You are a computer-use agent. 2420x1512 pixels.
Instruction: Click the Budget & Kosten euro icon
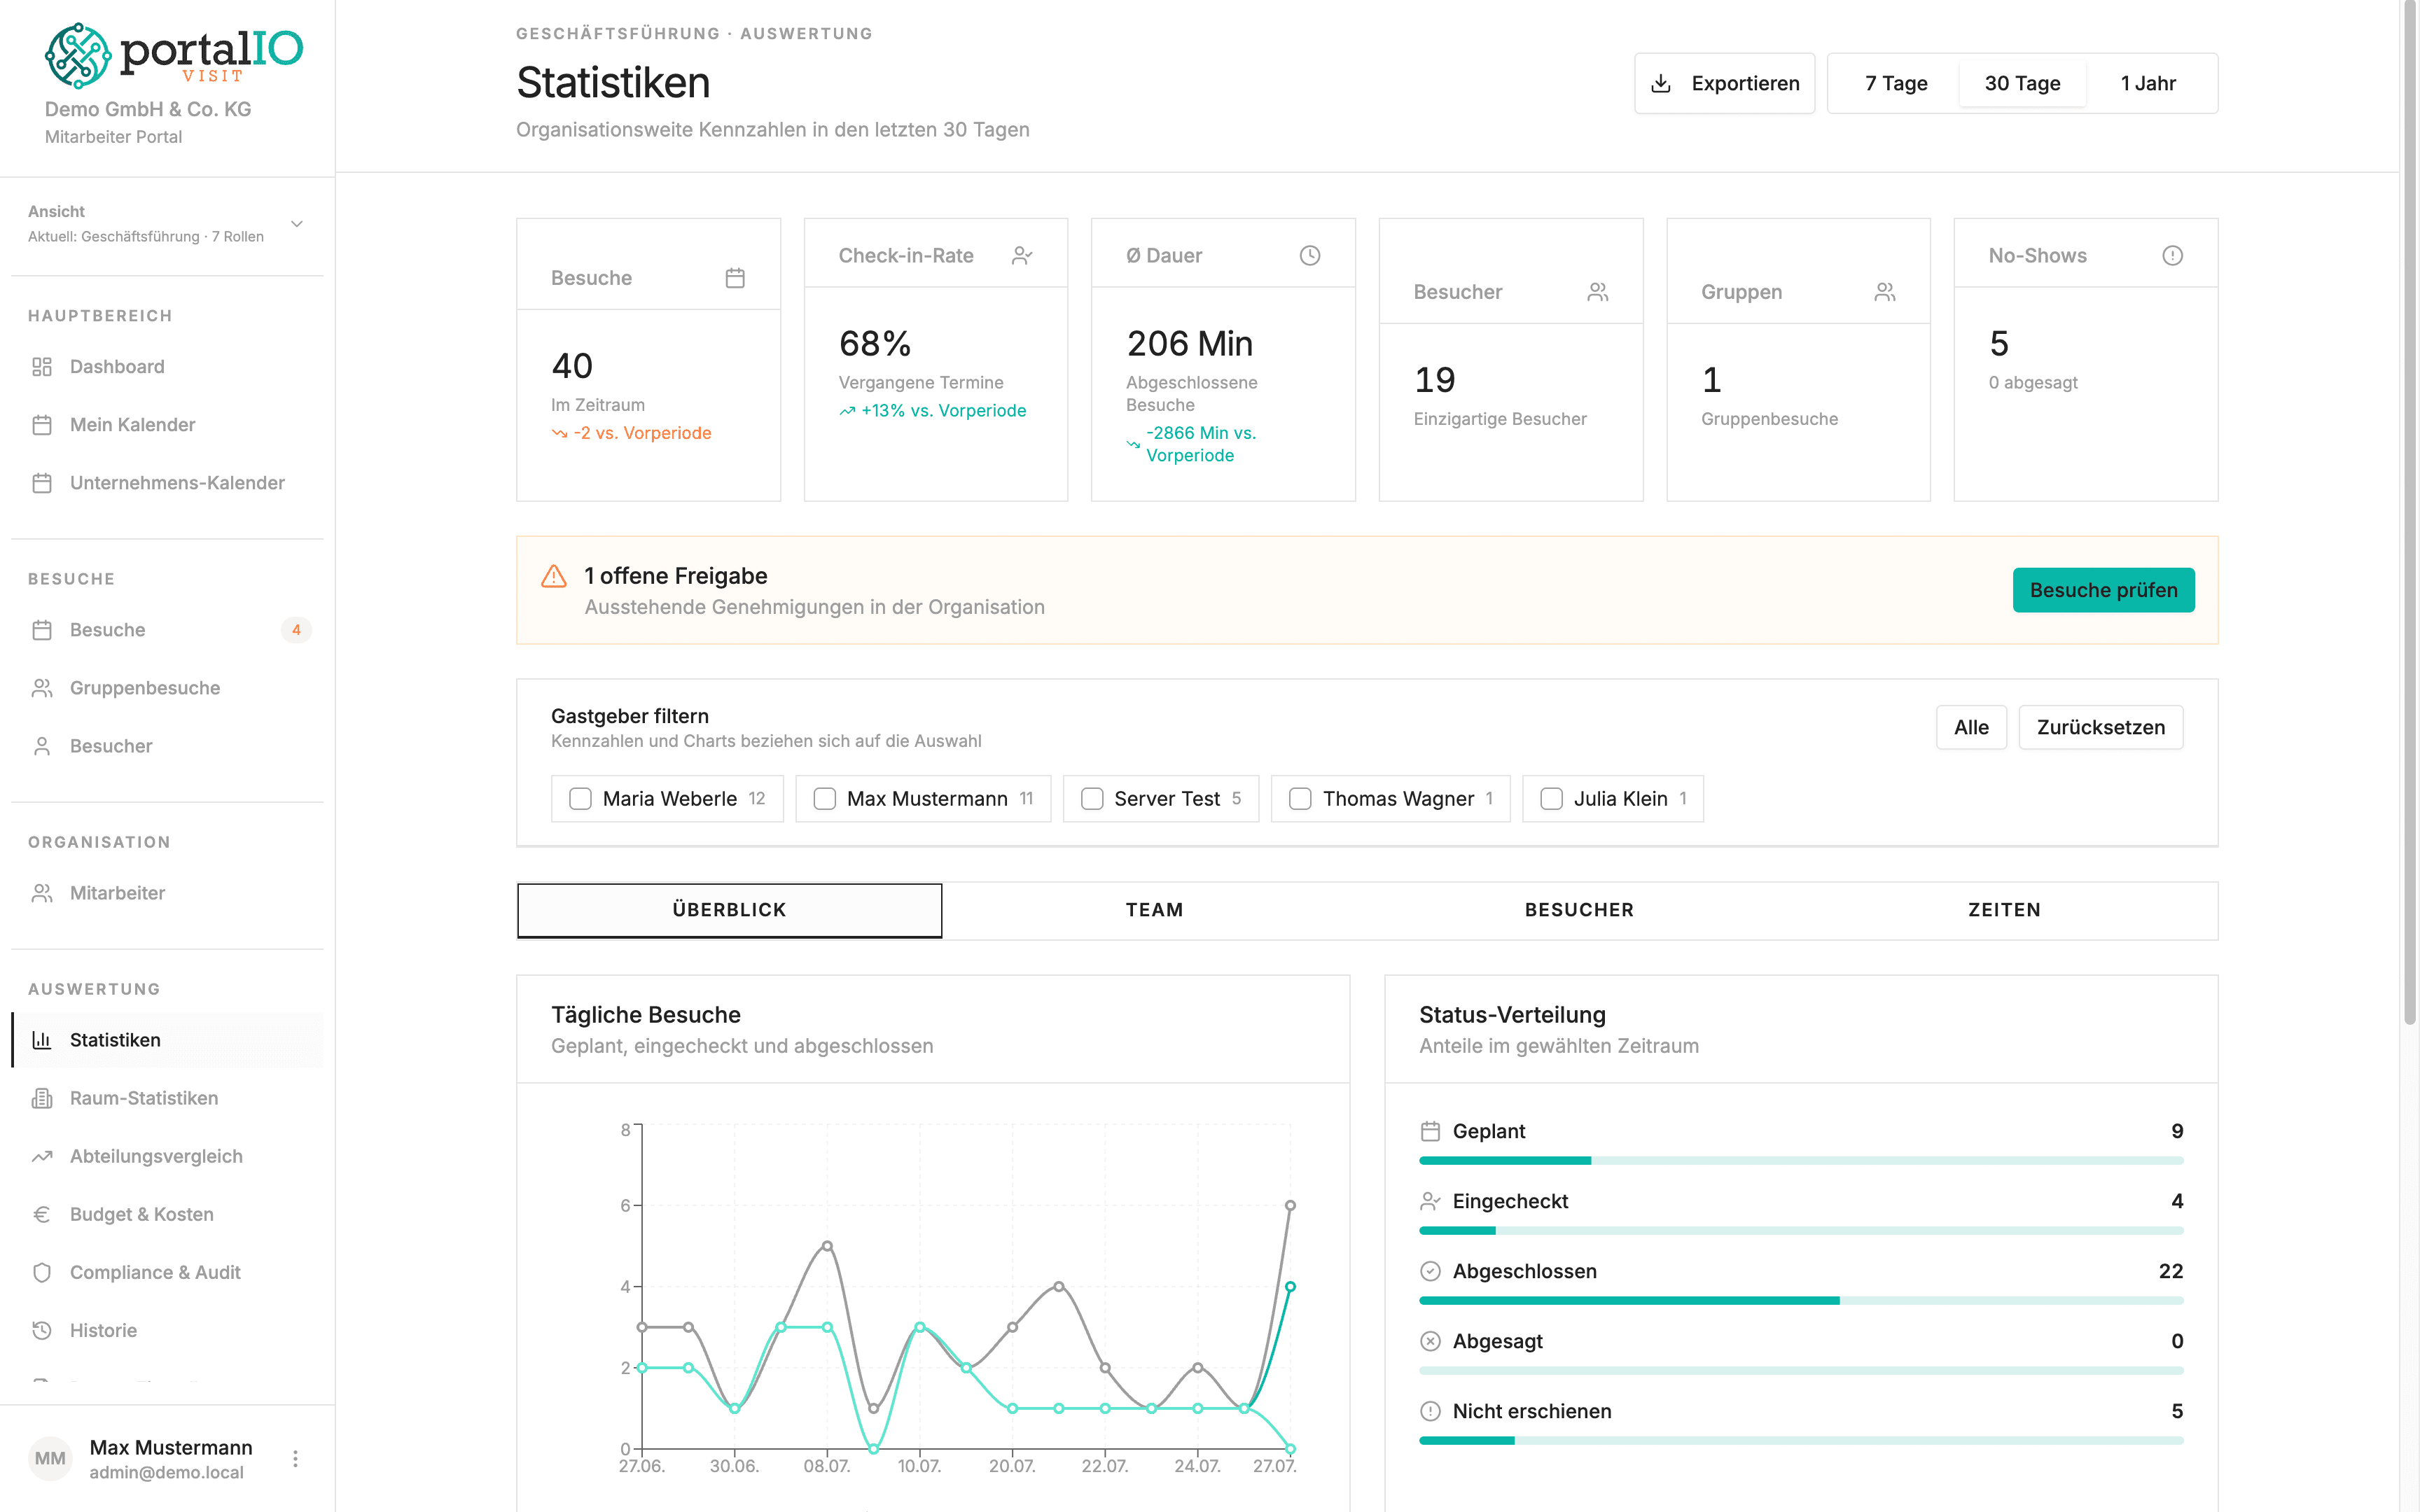42,1214
